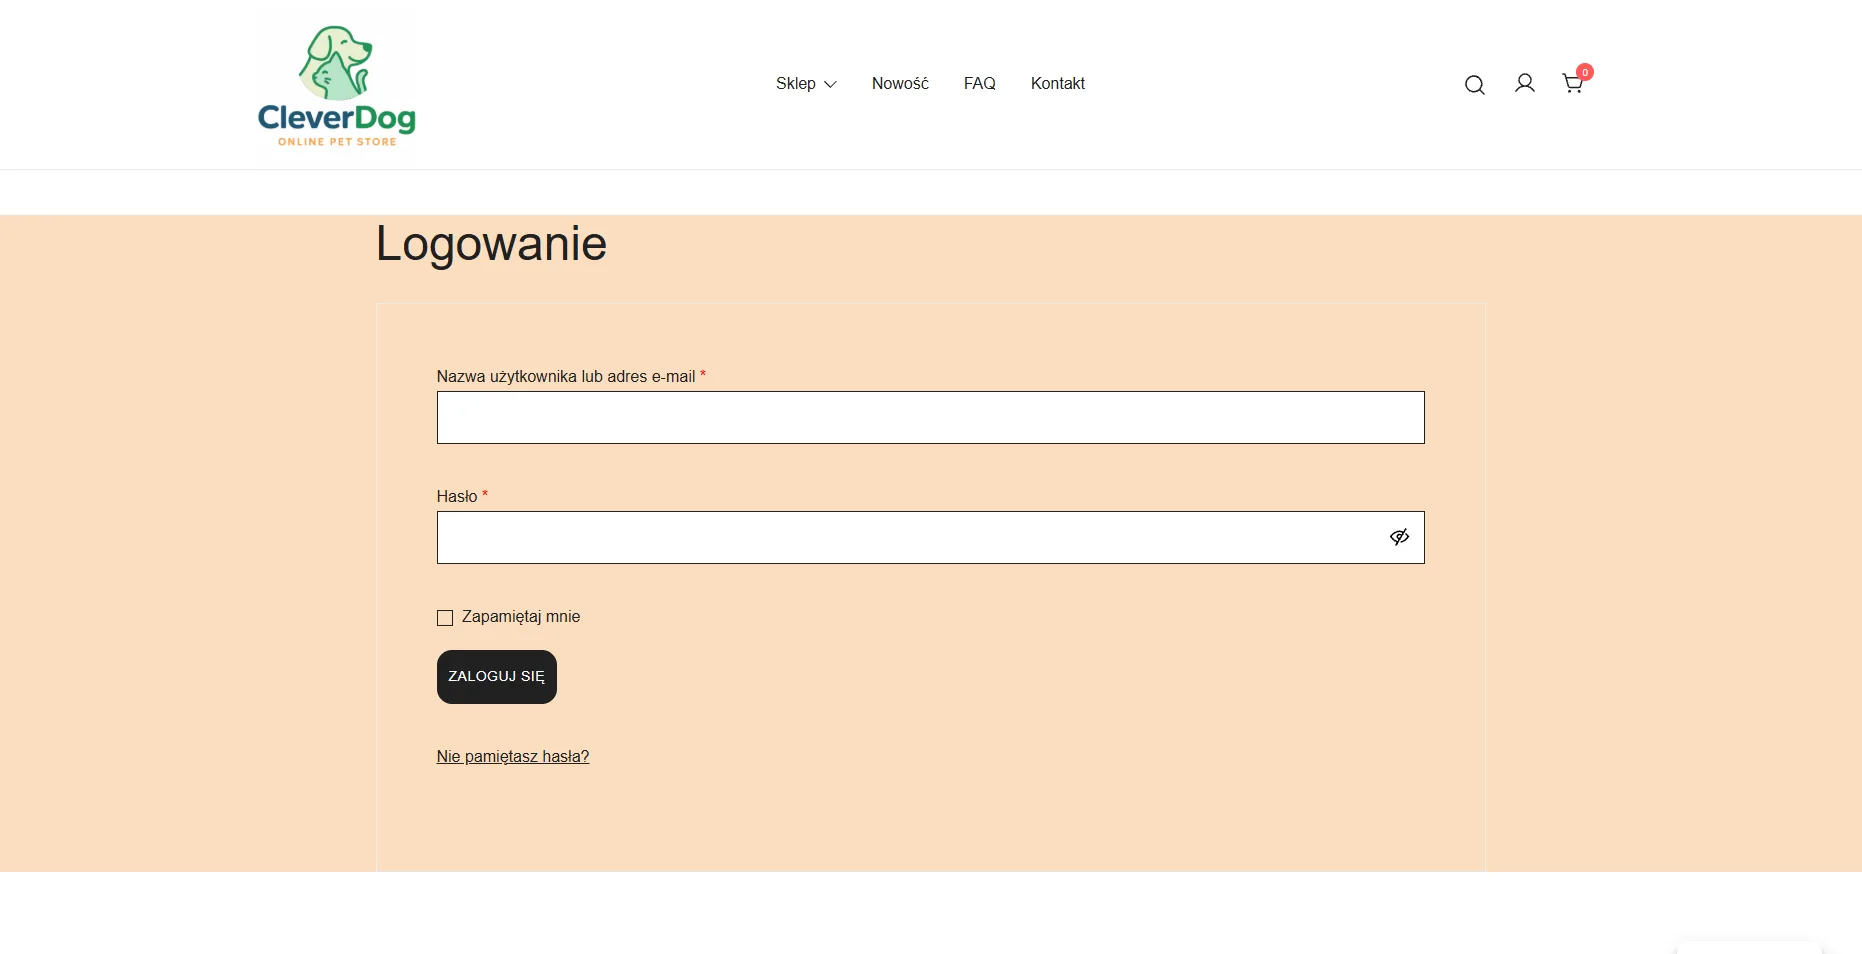
Task: Click the Logowanie heading text
Action: coord(491,244)
